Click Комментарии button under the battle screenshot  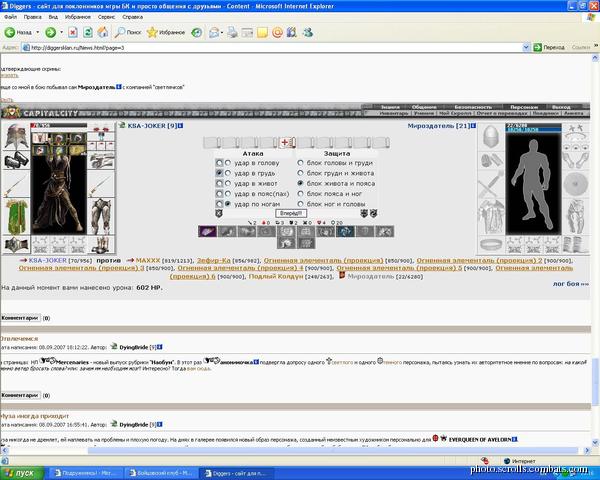(x=20, y=318)
